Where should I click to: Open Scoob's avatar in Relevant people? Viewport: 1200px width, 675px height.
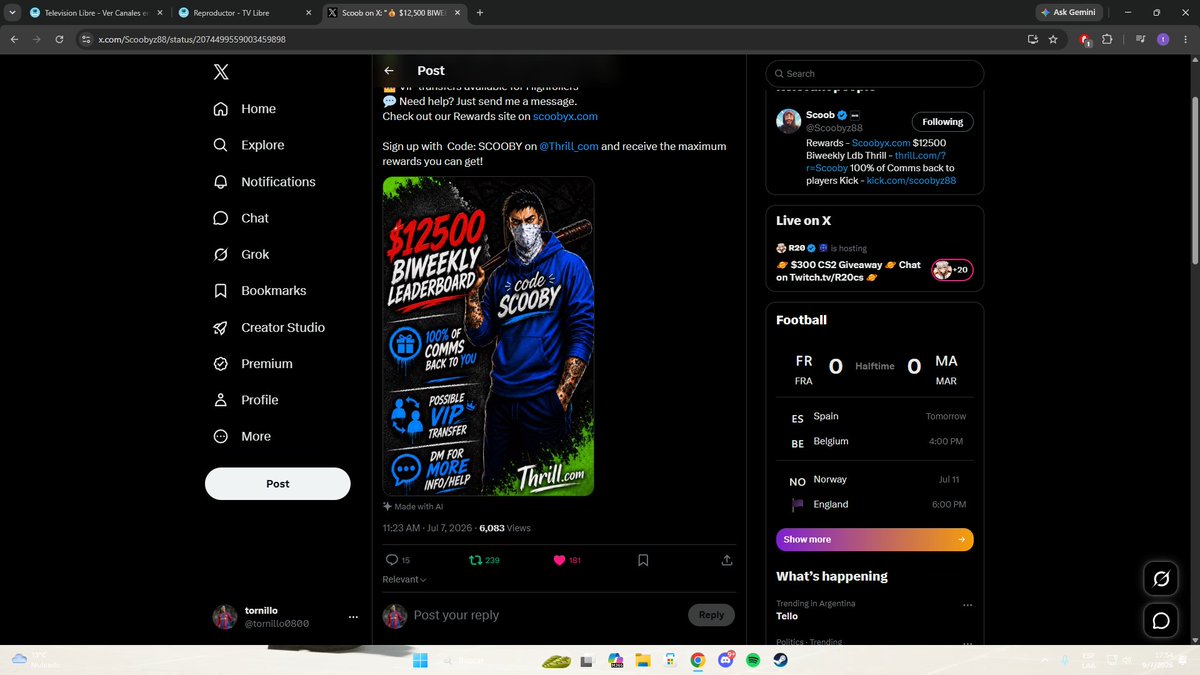tap(789, 122)
